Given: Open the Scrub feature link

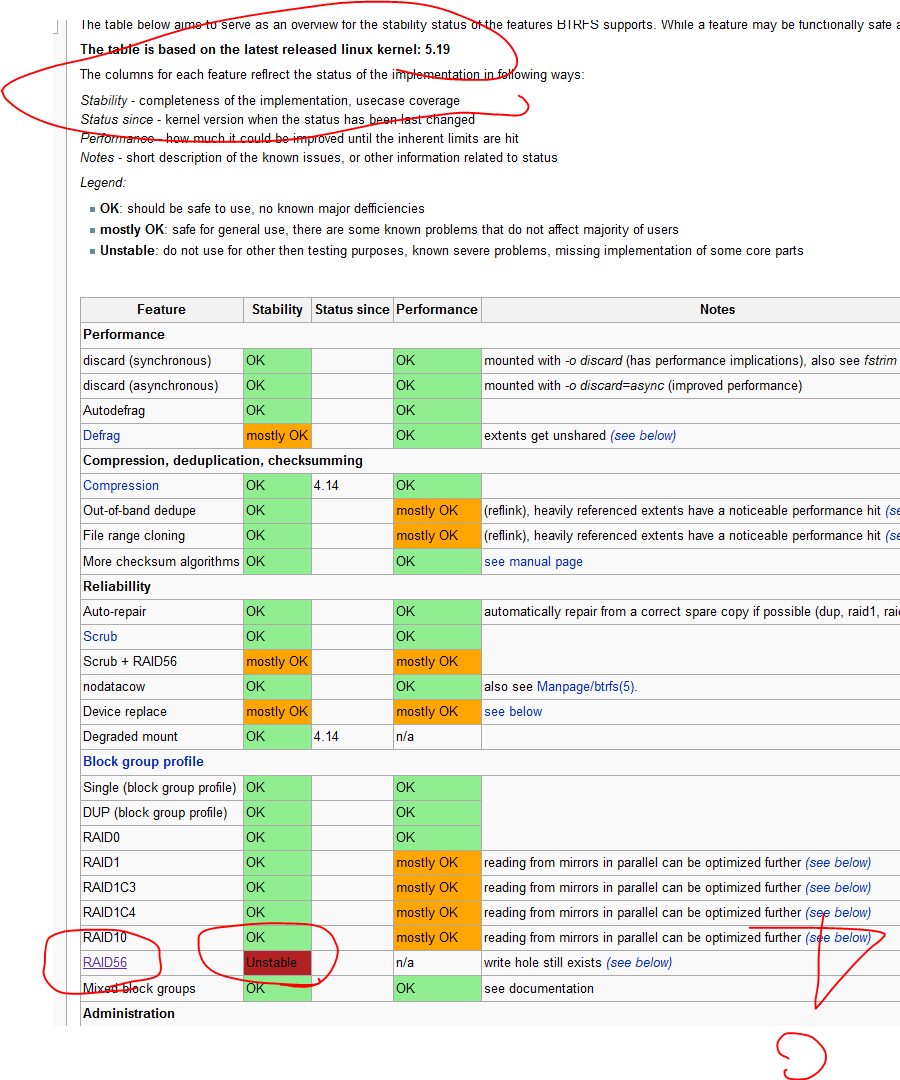Looking at the screenshot, I should 100,636.
